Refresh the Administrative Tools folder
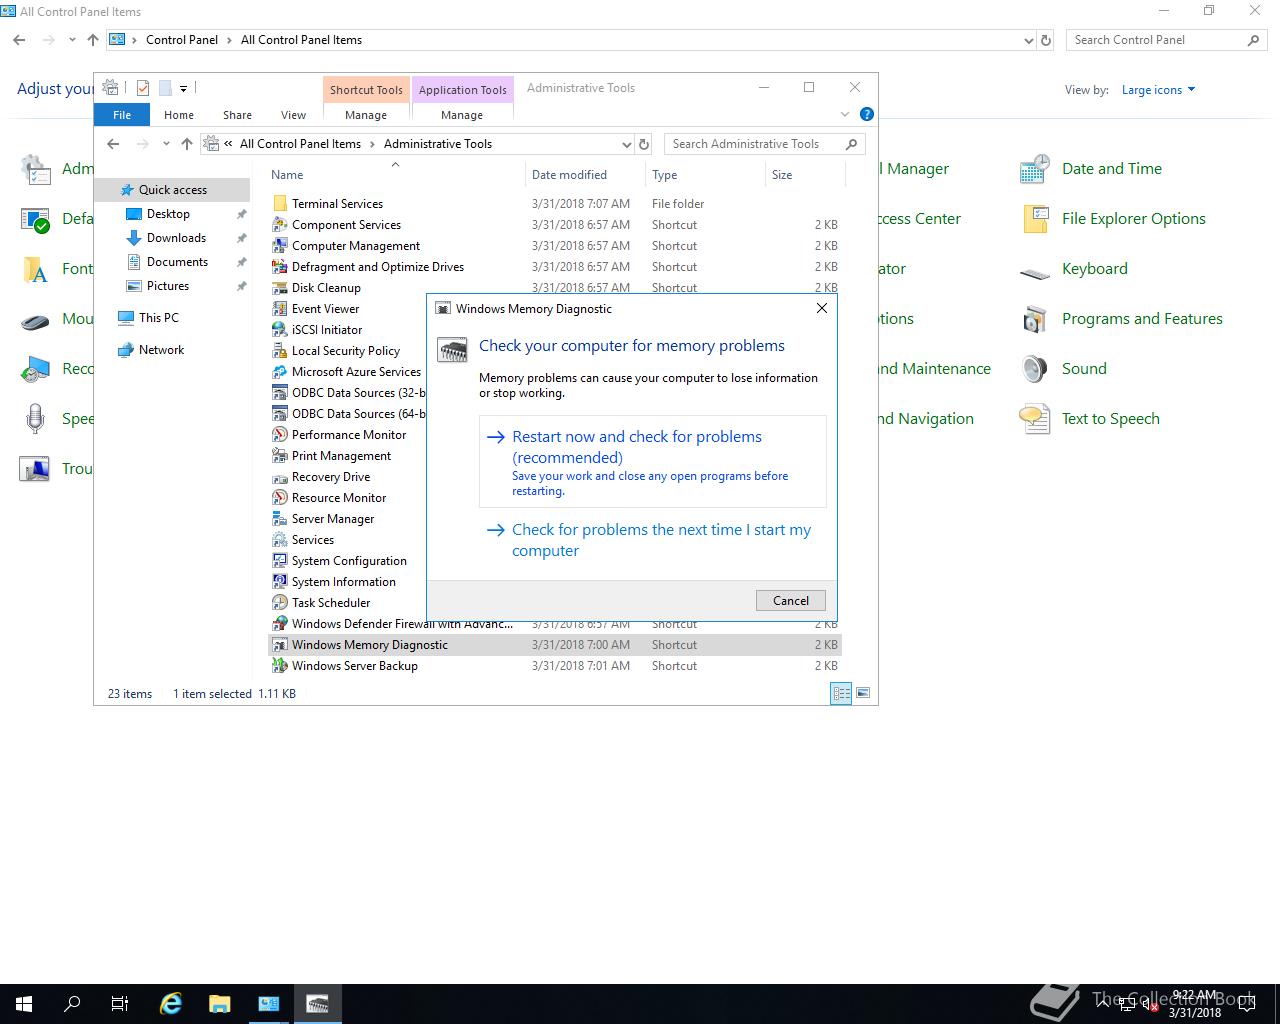 (x=644, y=144)
